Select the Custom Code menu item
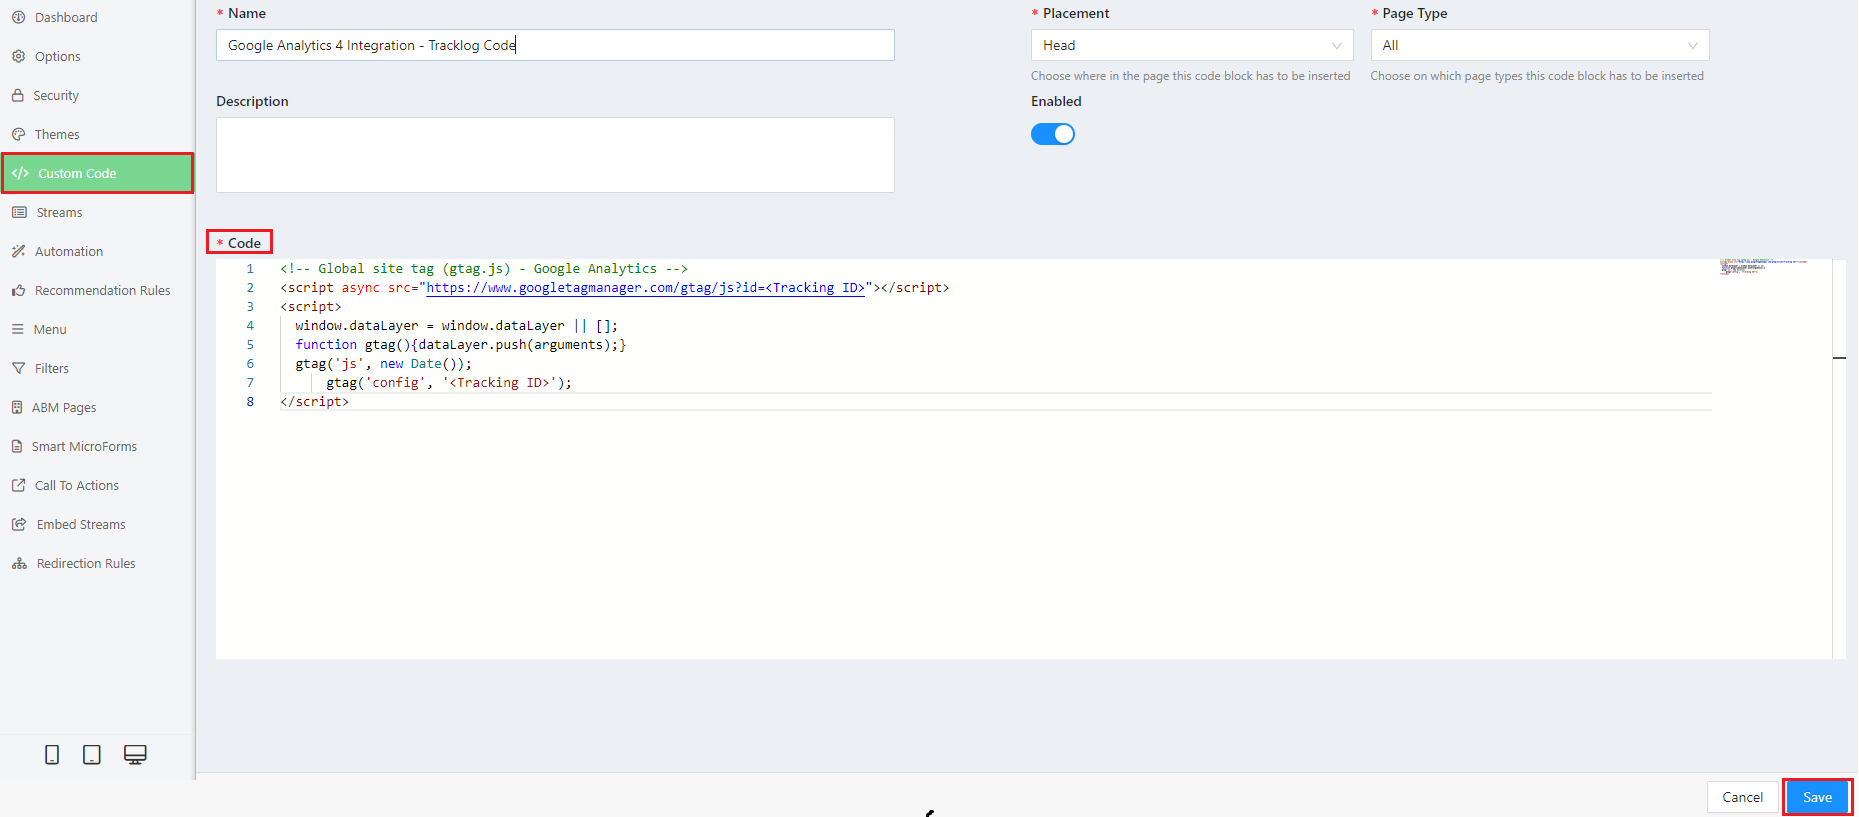Viewport: 1859px width, 817px height. (x=97, y=173)
